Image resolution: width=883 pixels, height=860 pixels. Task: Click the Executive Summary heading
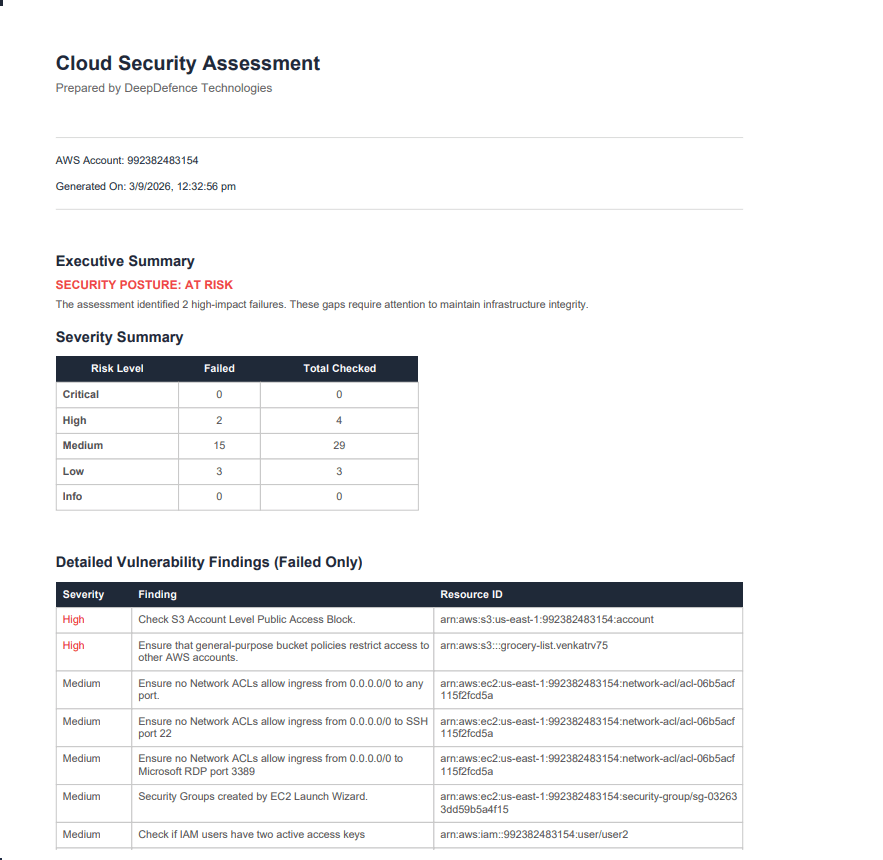125,261
